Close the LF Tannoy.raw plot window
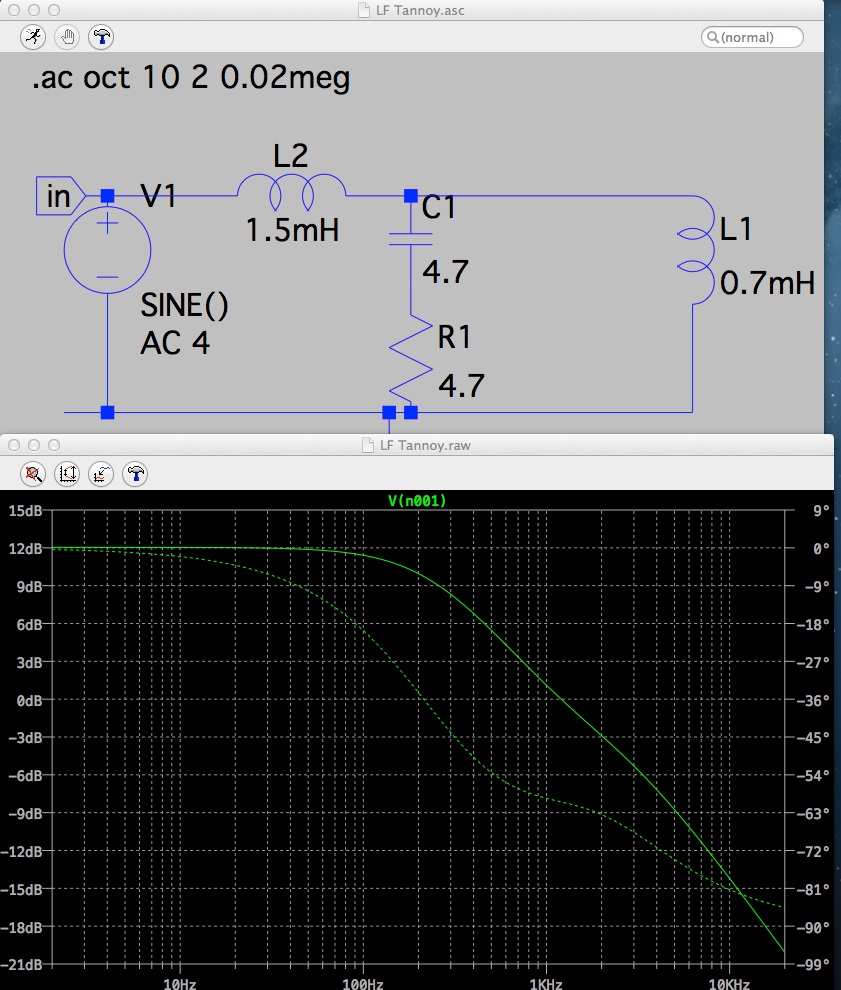This screenshot has height=990, width=841. coord(14,445)
